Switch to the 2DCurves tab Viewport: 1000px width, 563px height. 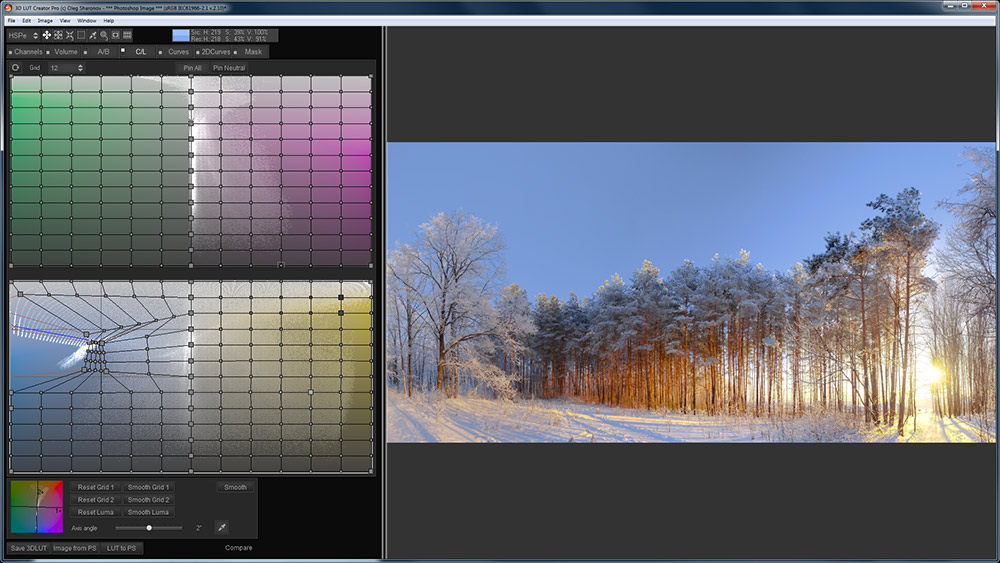(x=215, y=52)
